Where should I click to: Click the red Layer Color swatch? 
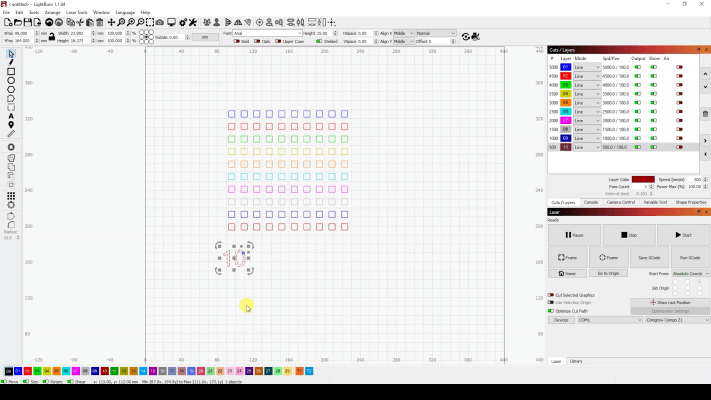tap(643, 180)
